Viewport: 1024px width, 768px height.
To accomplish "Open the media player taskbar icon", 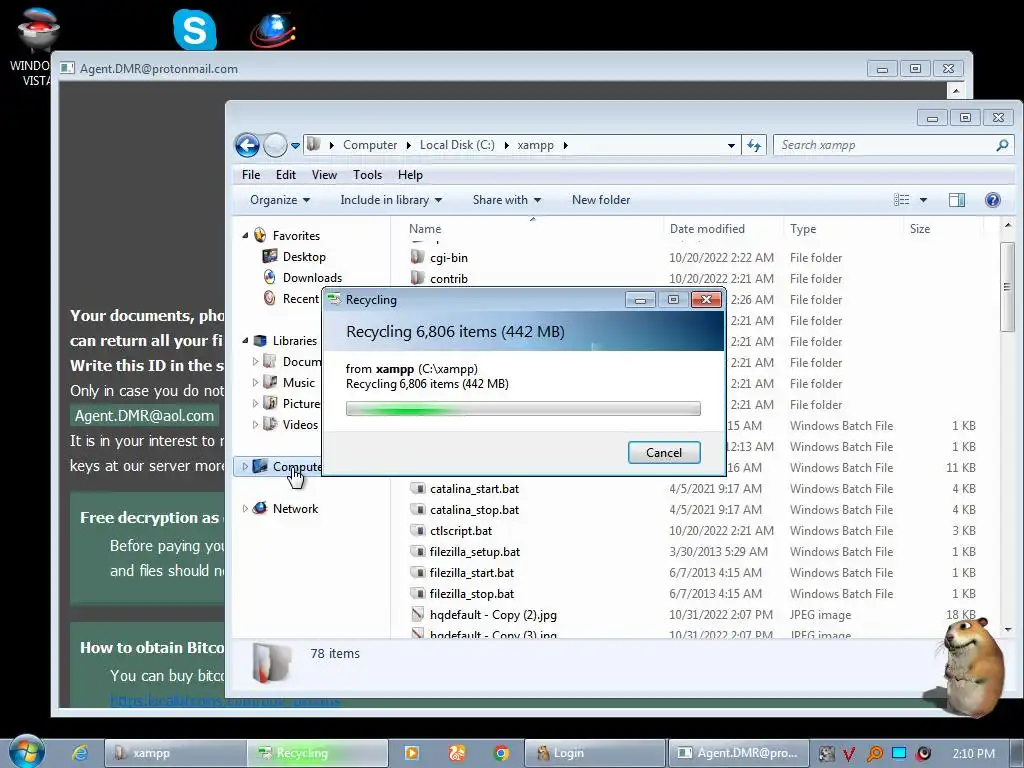I will pos(412,753).
